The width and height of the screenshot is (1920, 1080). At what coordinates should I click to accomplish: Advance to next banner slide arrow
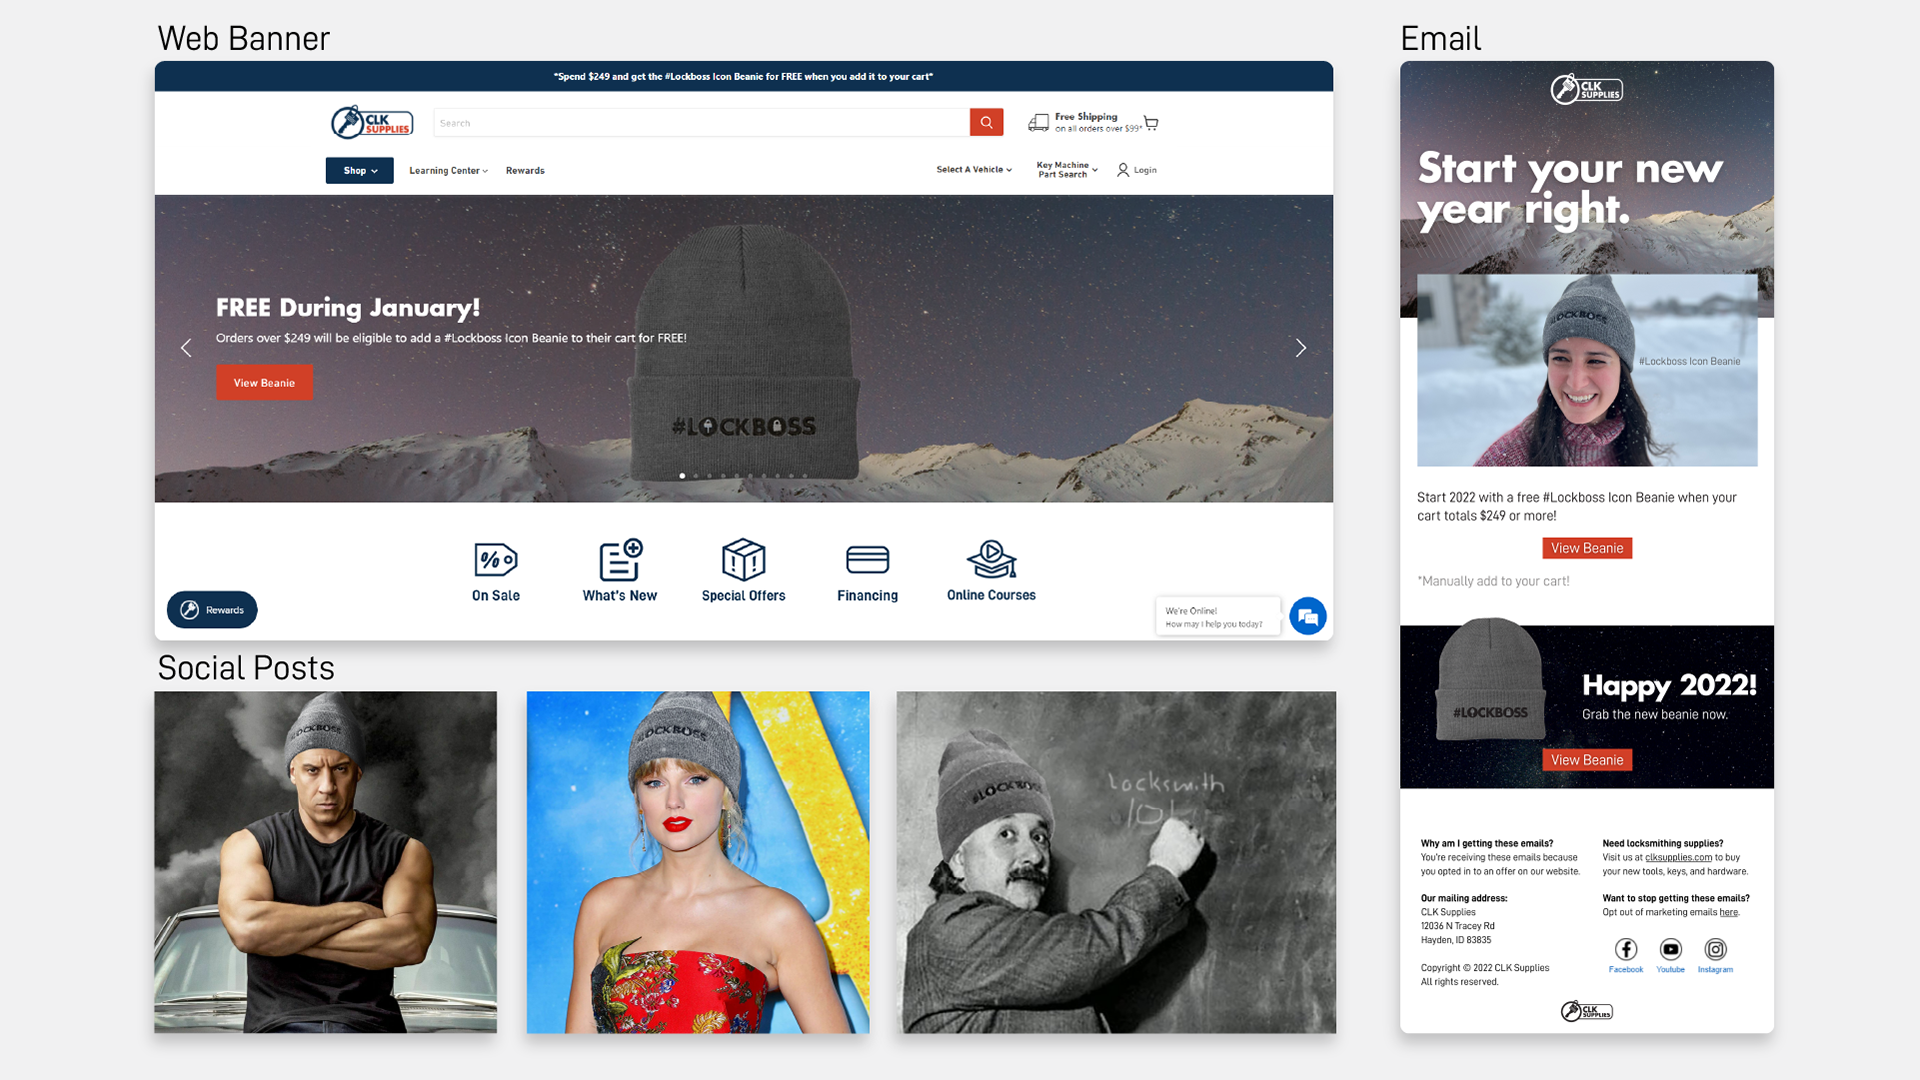tap(1301, 348)
